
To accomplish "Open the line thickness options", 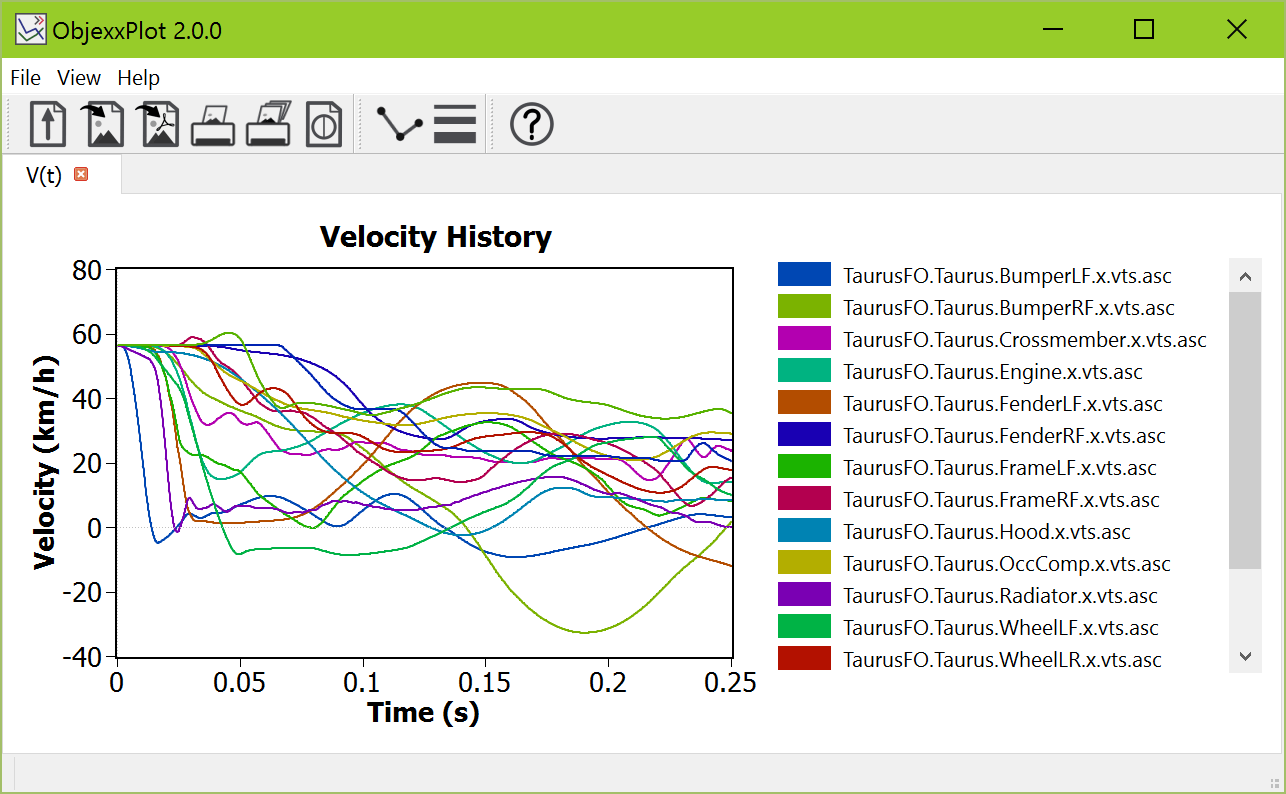I will click(455, 124).
